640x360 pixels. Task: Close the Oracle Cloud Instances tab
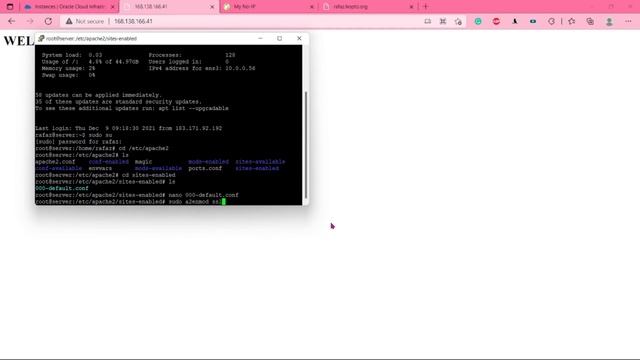click(113, 7)
